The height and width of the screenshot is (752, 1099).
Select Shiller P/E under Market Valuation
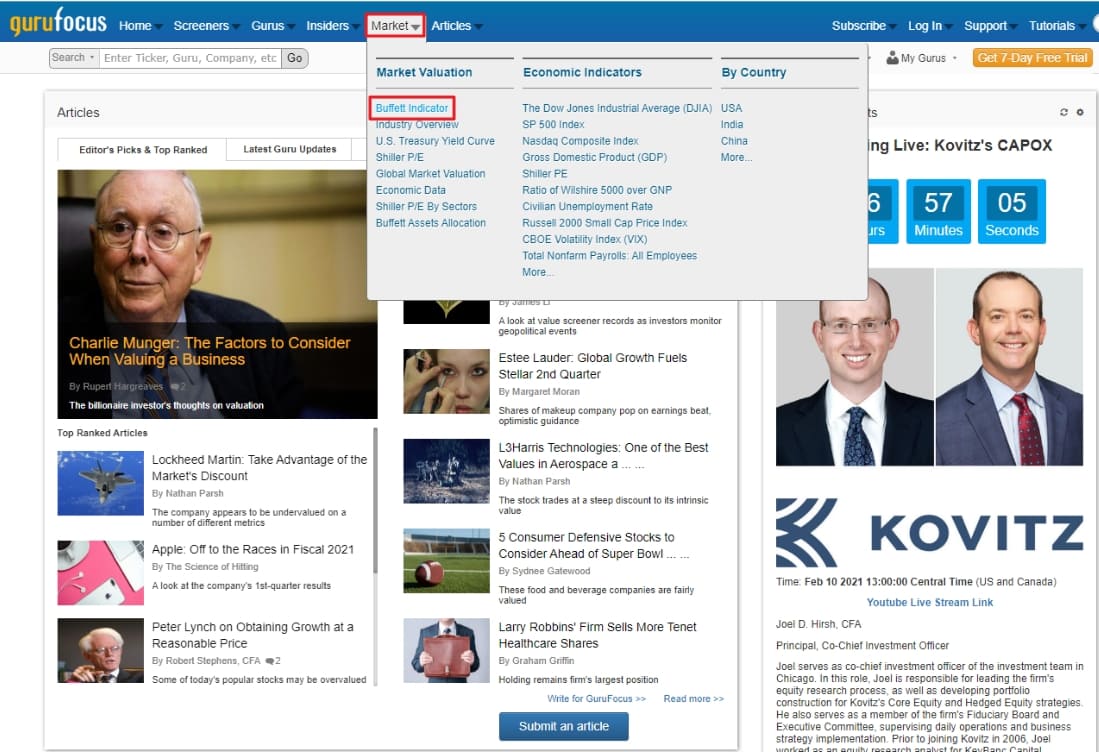tap(400, 157)
